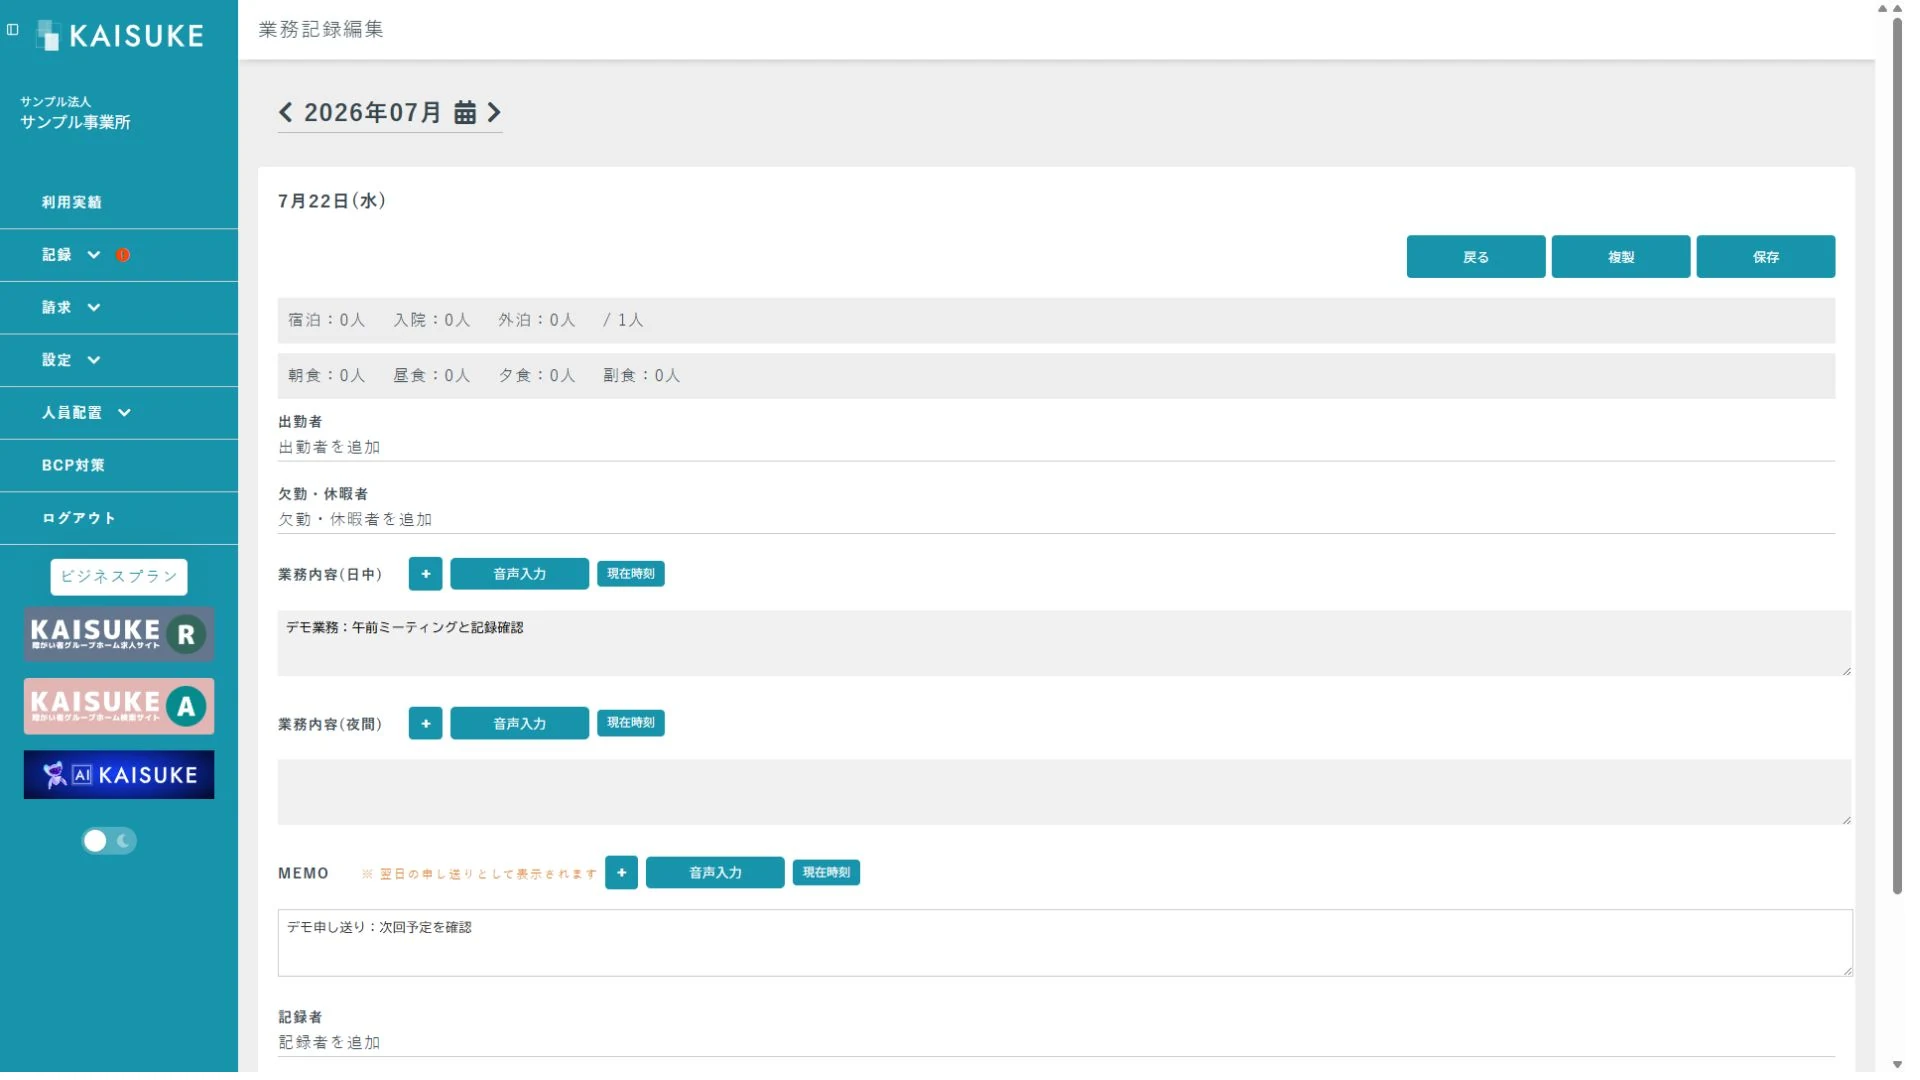Go to previous month arrow
This screenshot has width=1920, height=1080.
286,112
